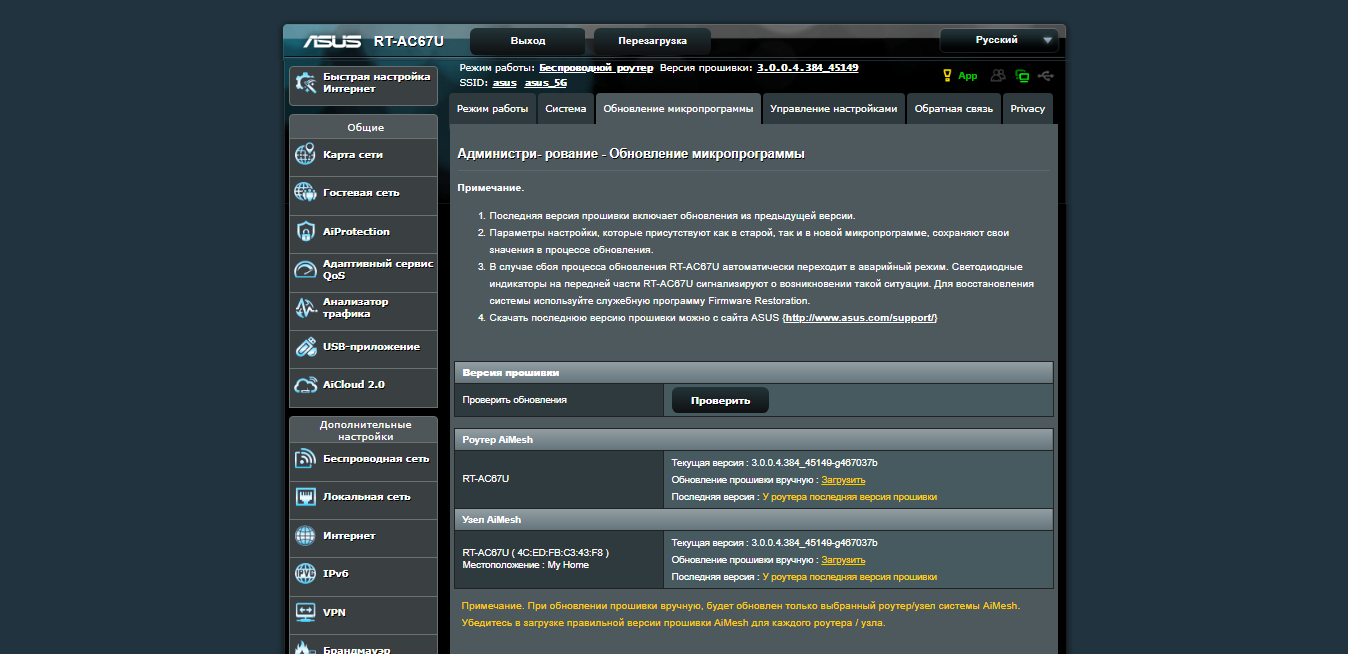This screenshot has height=654, width=1348.
Task: Click the Местоположение : My Home text
Action: click(526, 565)
